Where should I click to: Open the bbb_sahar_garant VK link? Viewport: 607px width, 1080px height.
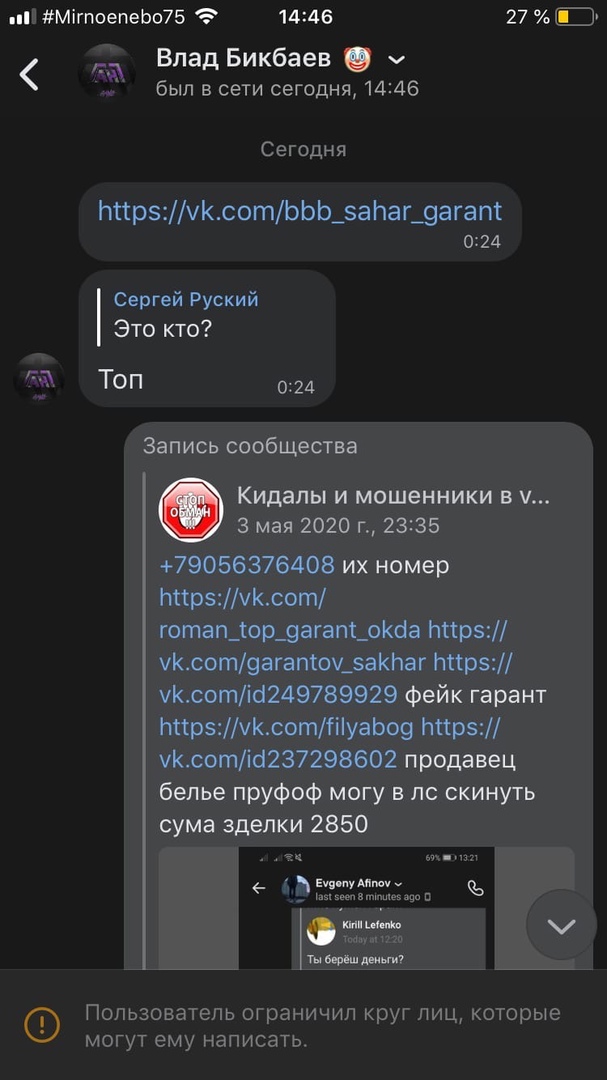click(x=299, y=211)
